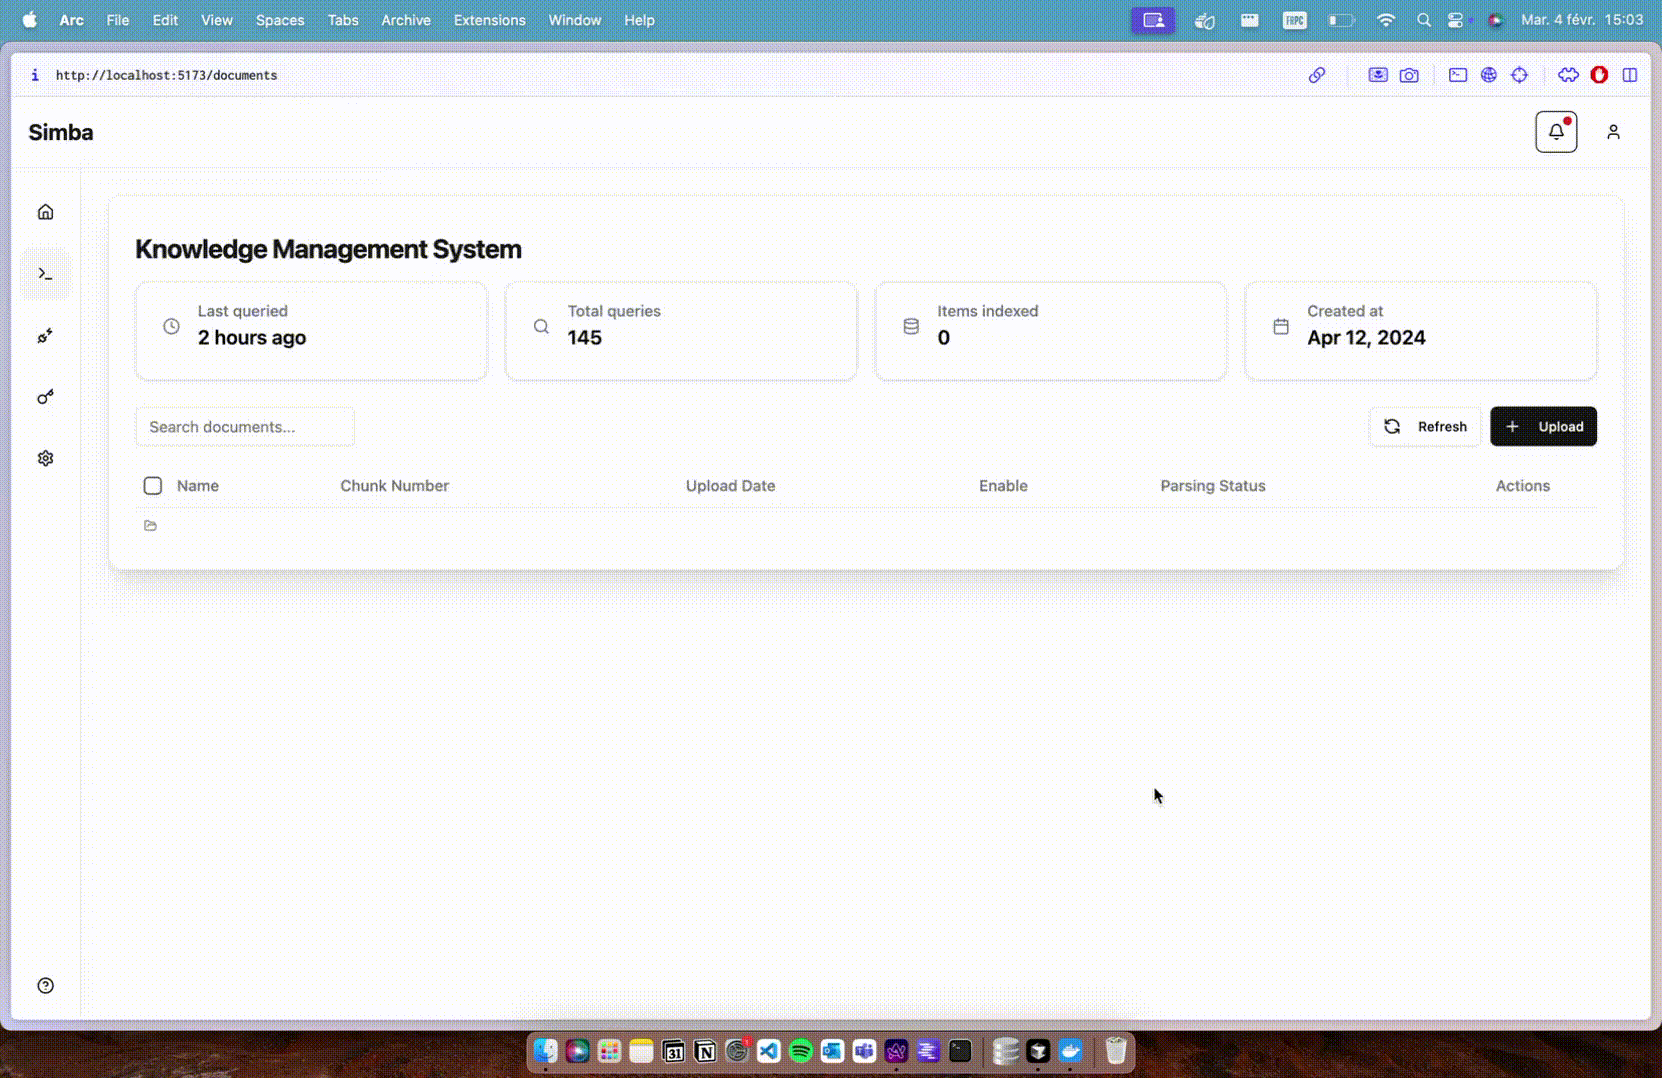Click the Chunk Number column header

[394, 486]
